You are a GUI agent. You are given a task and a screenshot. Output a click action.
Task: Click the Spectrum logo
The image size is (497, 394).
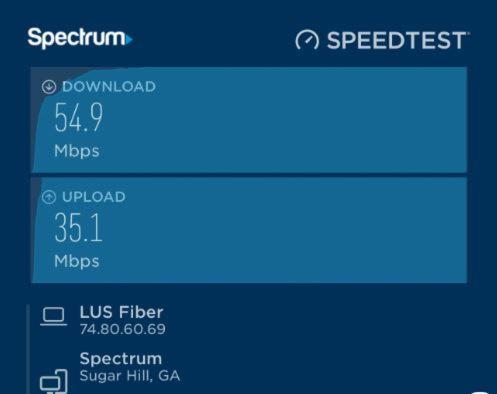(80, 38)
